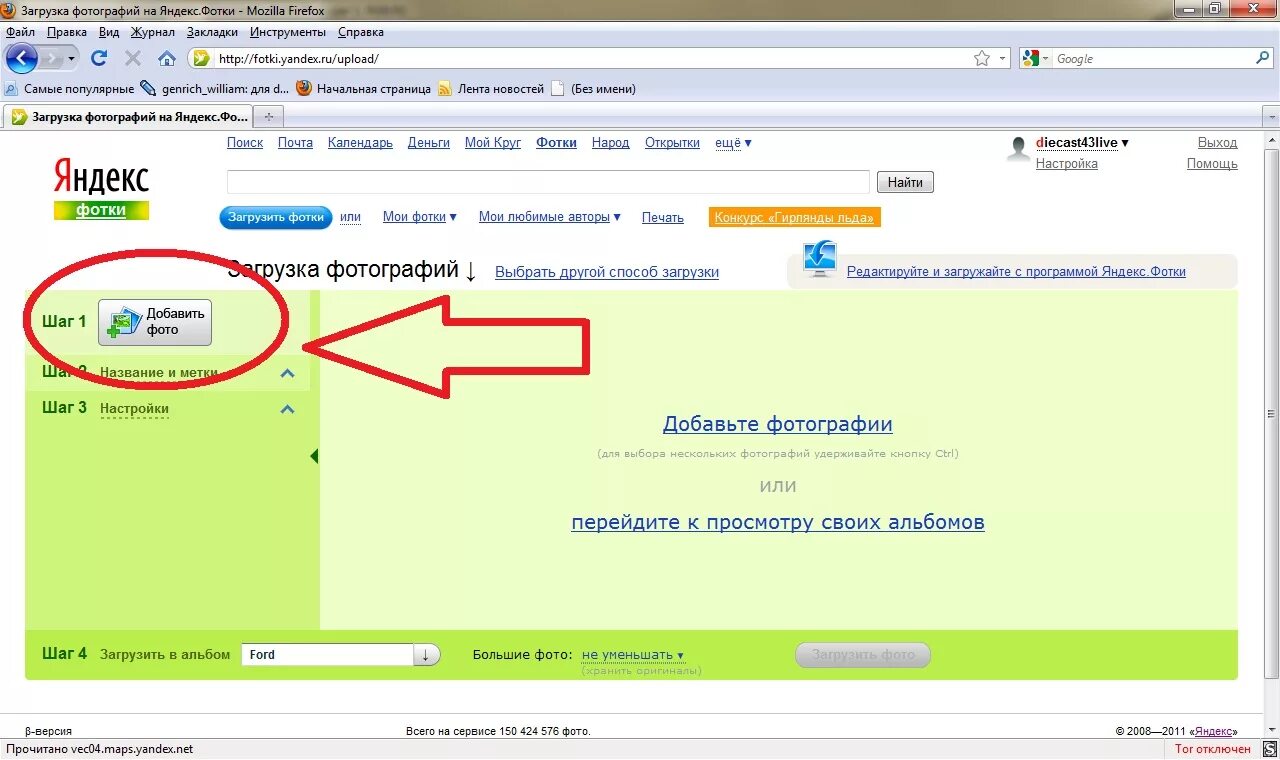Open the user avatar icon next to diecast43live
1280x760 pixels.
pos(1018,149)
